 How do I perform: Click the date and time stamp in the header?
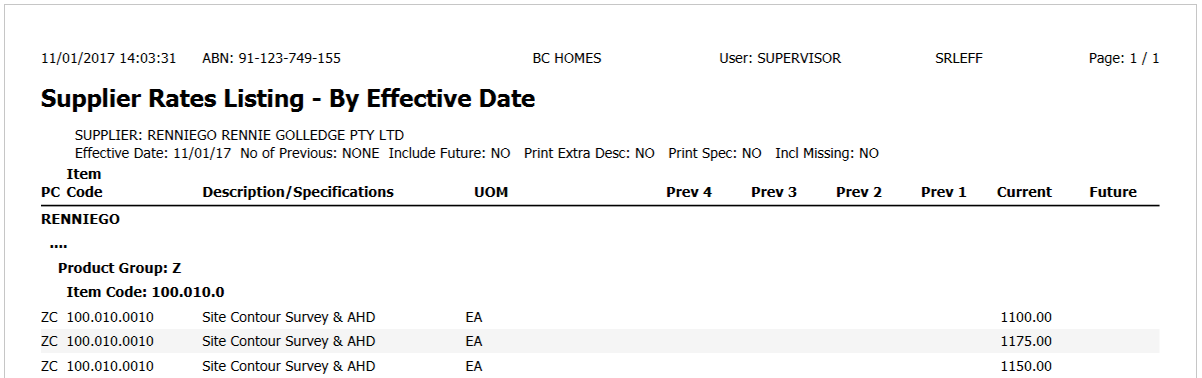coord(109,58)
